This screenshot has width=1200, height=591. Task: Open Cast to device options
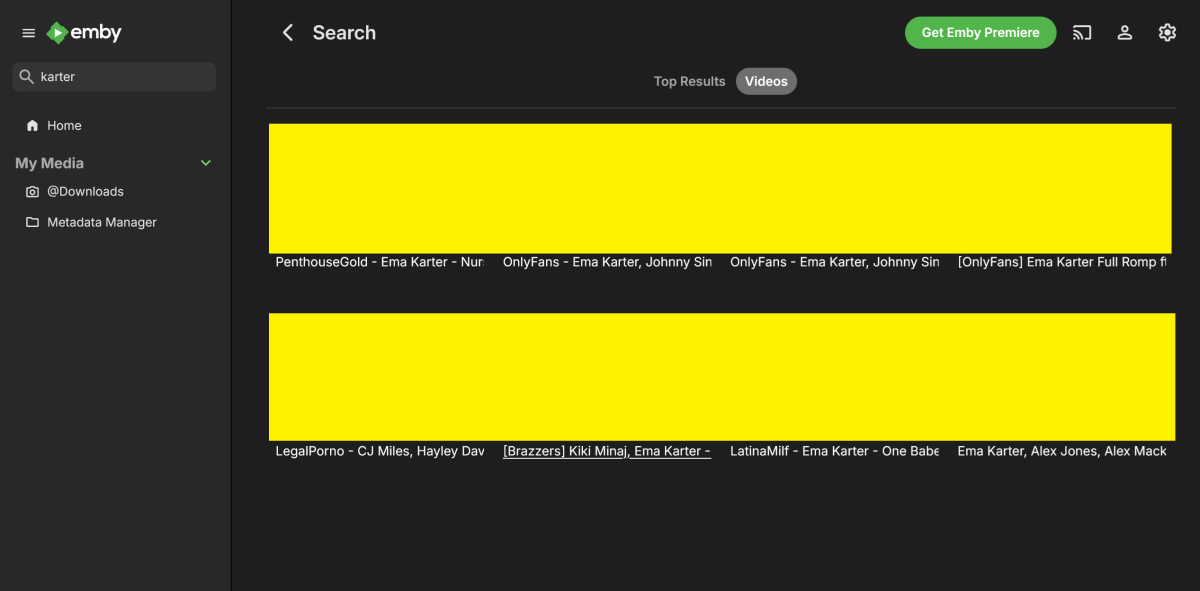(1081, 32)
